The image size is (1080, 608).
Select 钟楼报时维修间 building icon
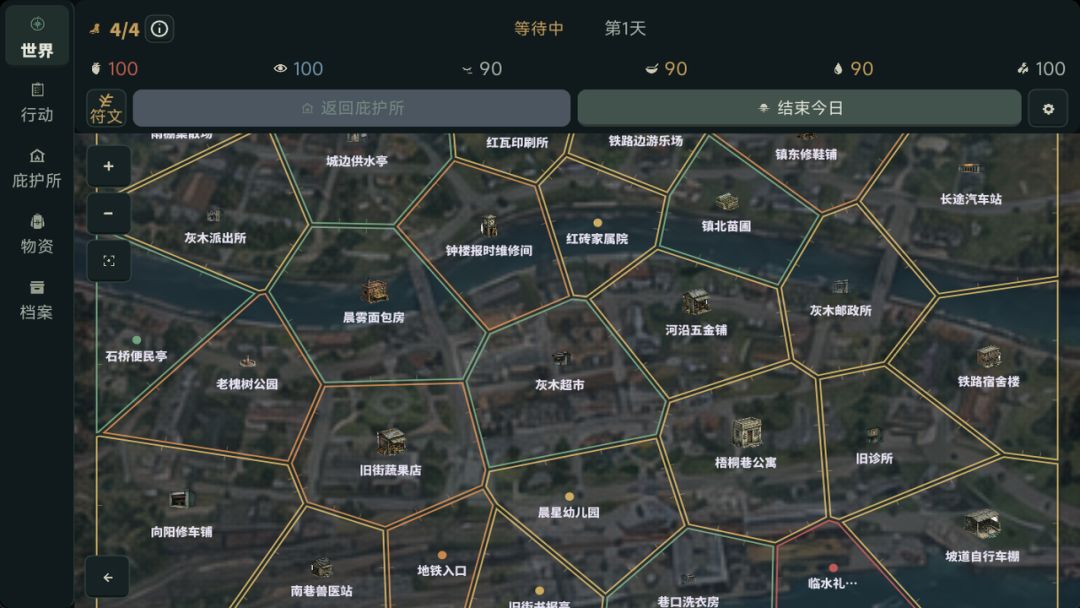coord(488,226)
